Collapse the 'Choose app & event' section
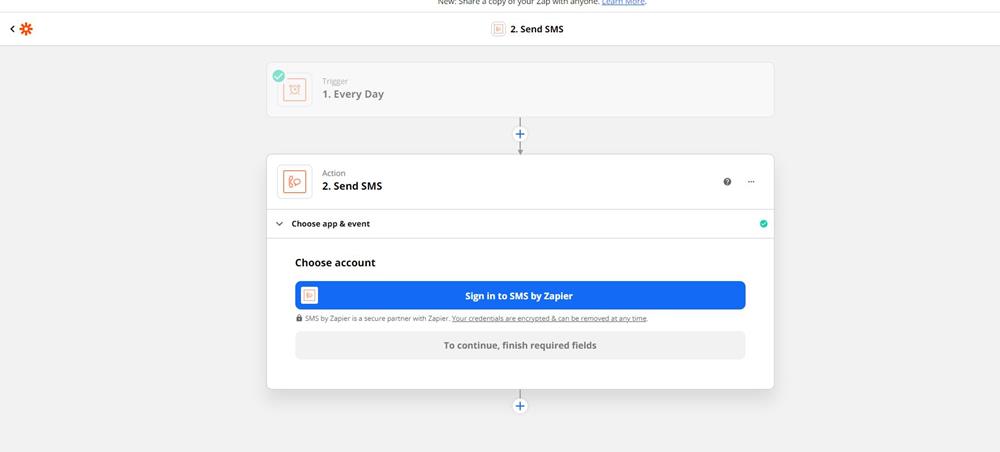The image size is (1000, 452). pos(279,224)
